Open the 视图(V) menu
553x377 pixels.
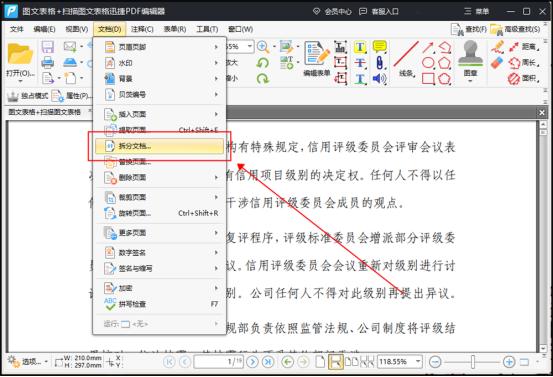click(x=77, y=29)
